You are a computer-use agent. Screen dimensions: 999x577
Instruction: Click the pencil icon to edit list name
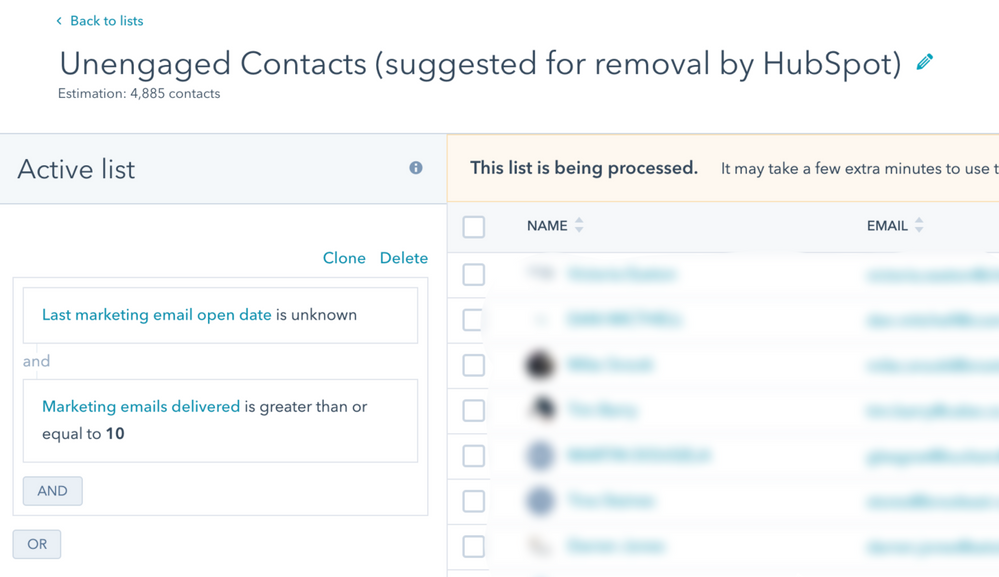(x=924, y=62)
